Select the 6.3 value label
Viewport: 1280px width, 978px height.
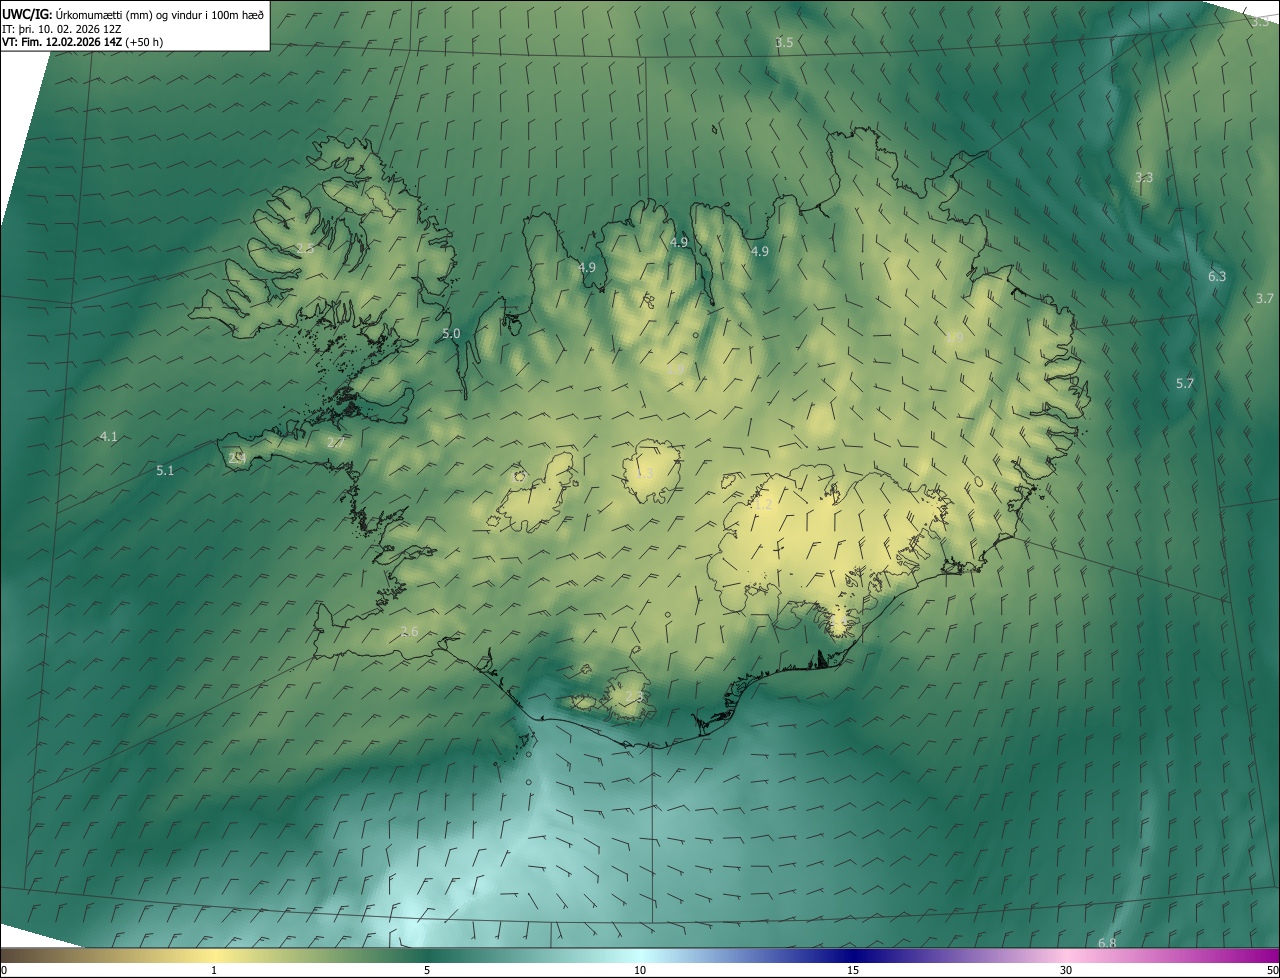[1216, 276]
